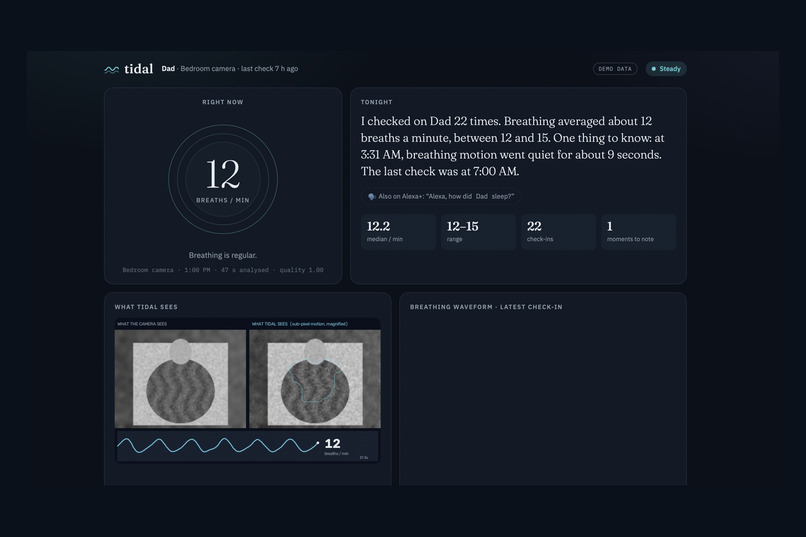Click the WHAT TIDAL SEES heading
This screenshot has width=806, height=537.
pos(146,307)
